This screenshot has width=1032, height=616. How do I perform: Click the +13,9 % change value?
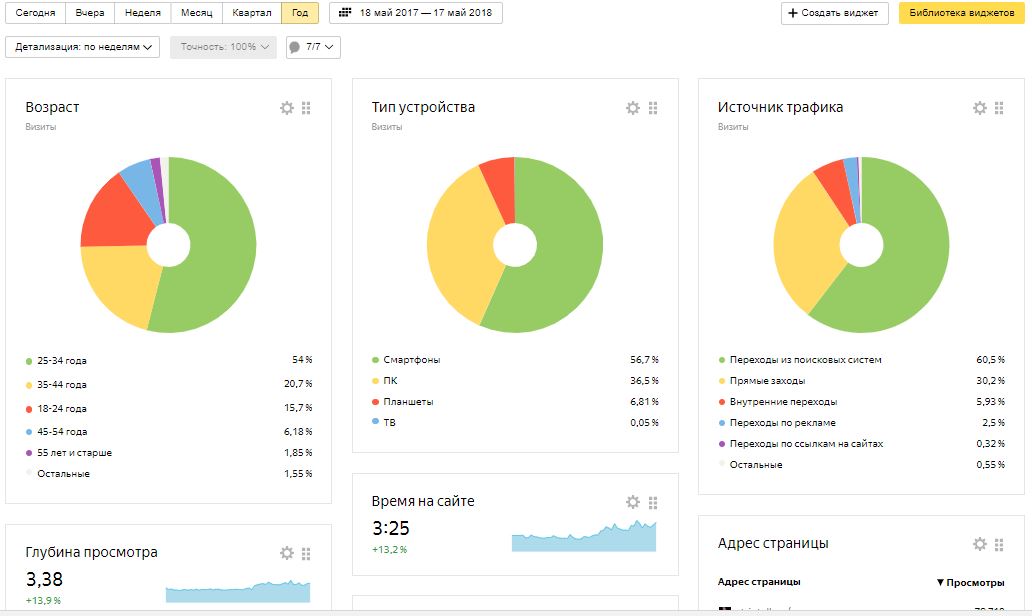pyautogui.click(x=43, y=601)
